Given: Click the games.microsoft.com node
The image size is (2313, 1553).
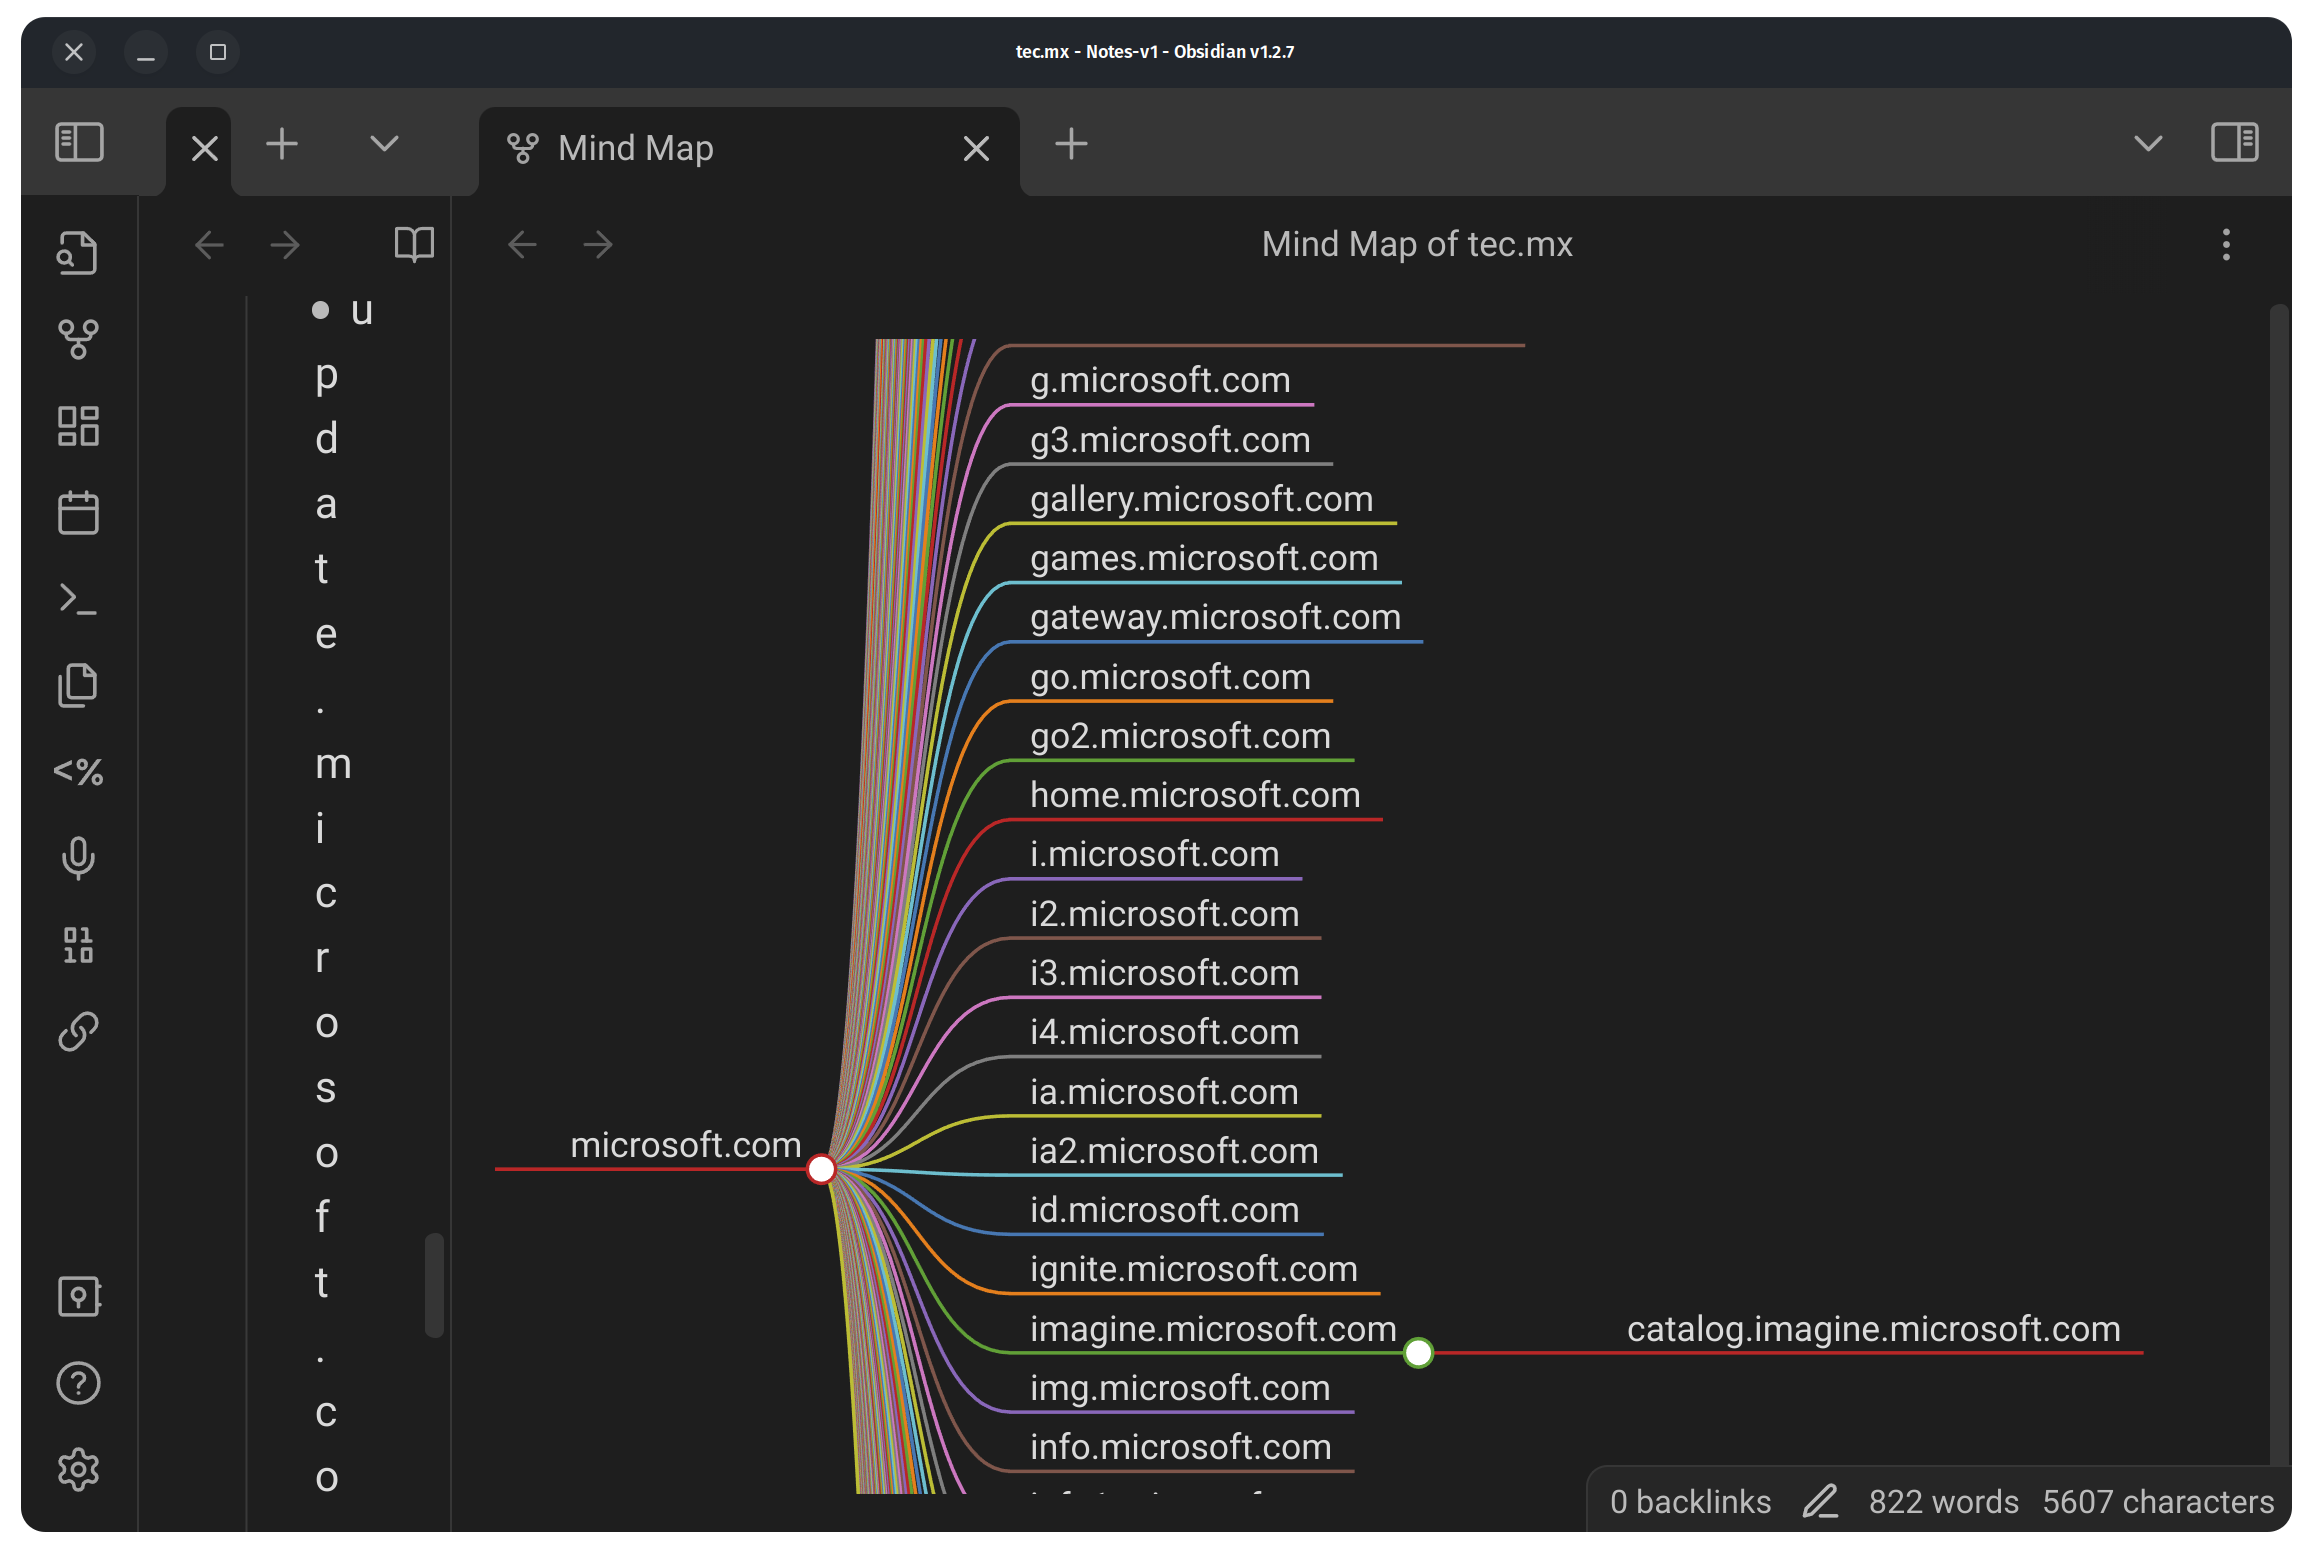Looking at the screenshot, I should click(x=1204, y=558).
